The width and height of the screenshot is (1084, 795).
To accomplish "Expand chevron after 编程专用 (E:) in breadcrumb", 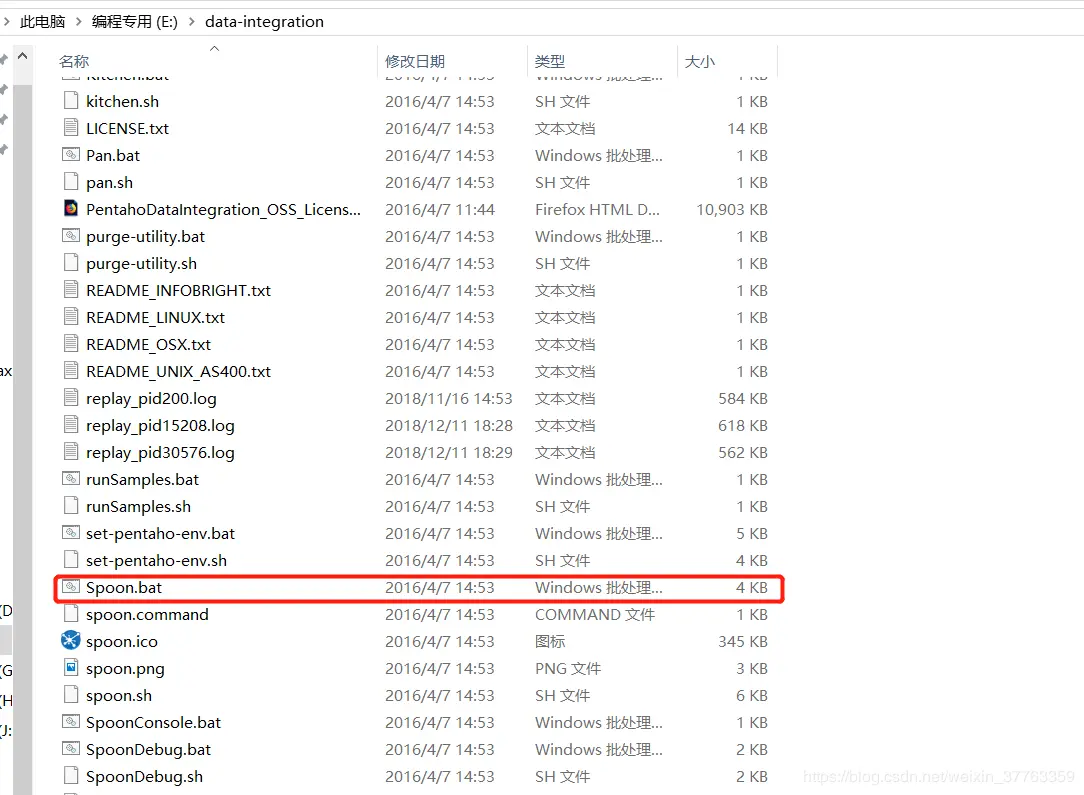I will point(191,21).
